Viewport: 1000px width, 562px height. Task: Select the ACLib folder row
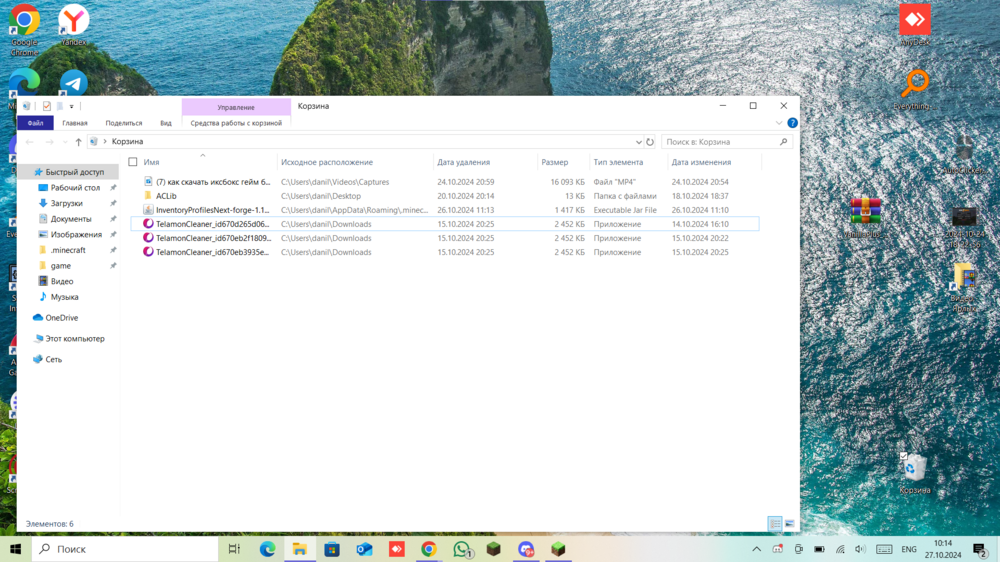click(445, 196)
